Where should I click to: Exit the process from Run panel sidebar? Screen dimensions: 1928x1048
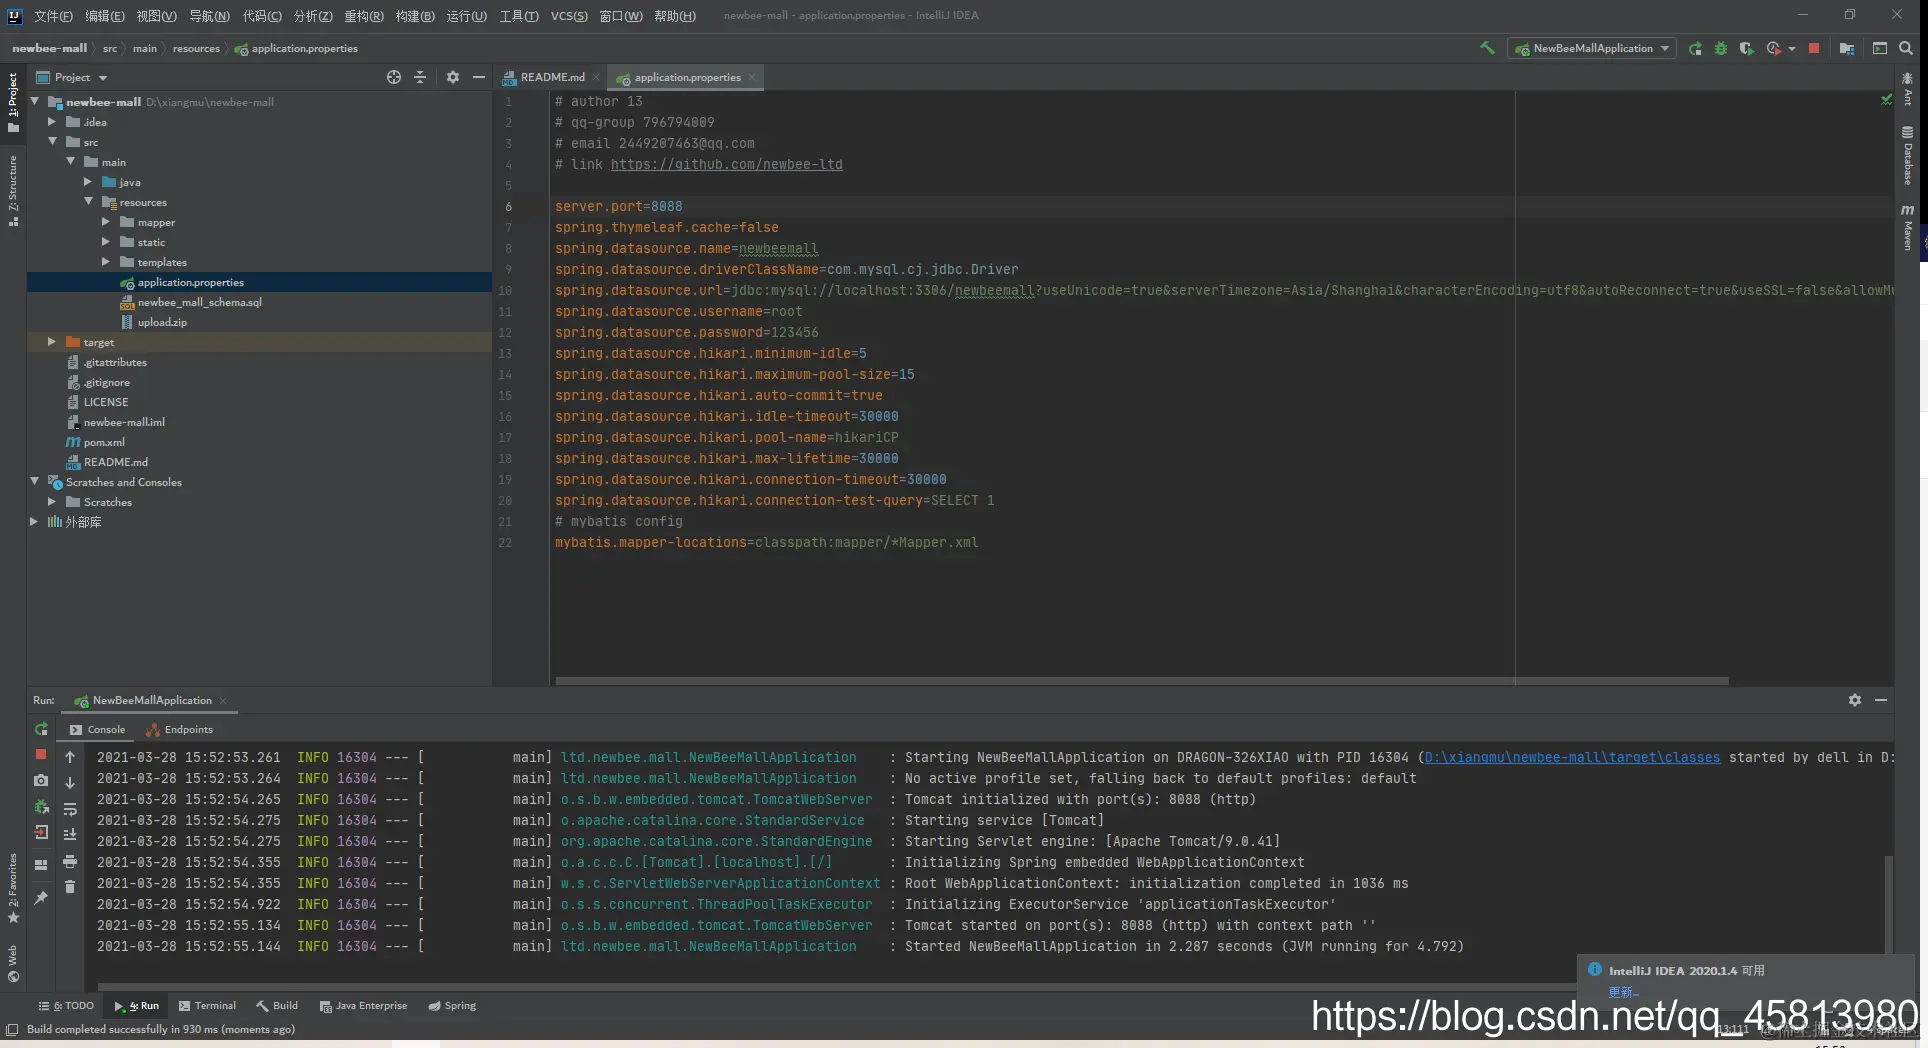[x=41, y=832]
